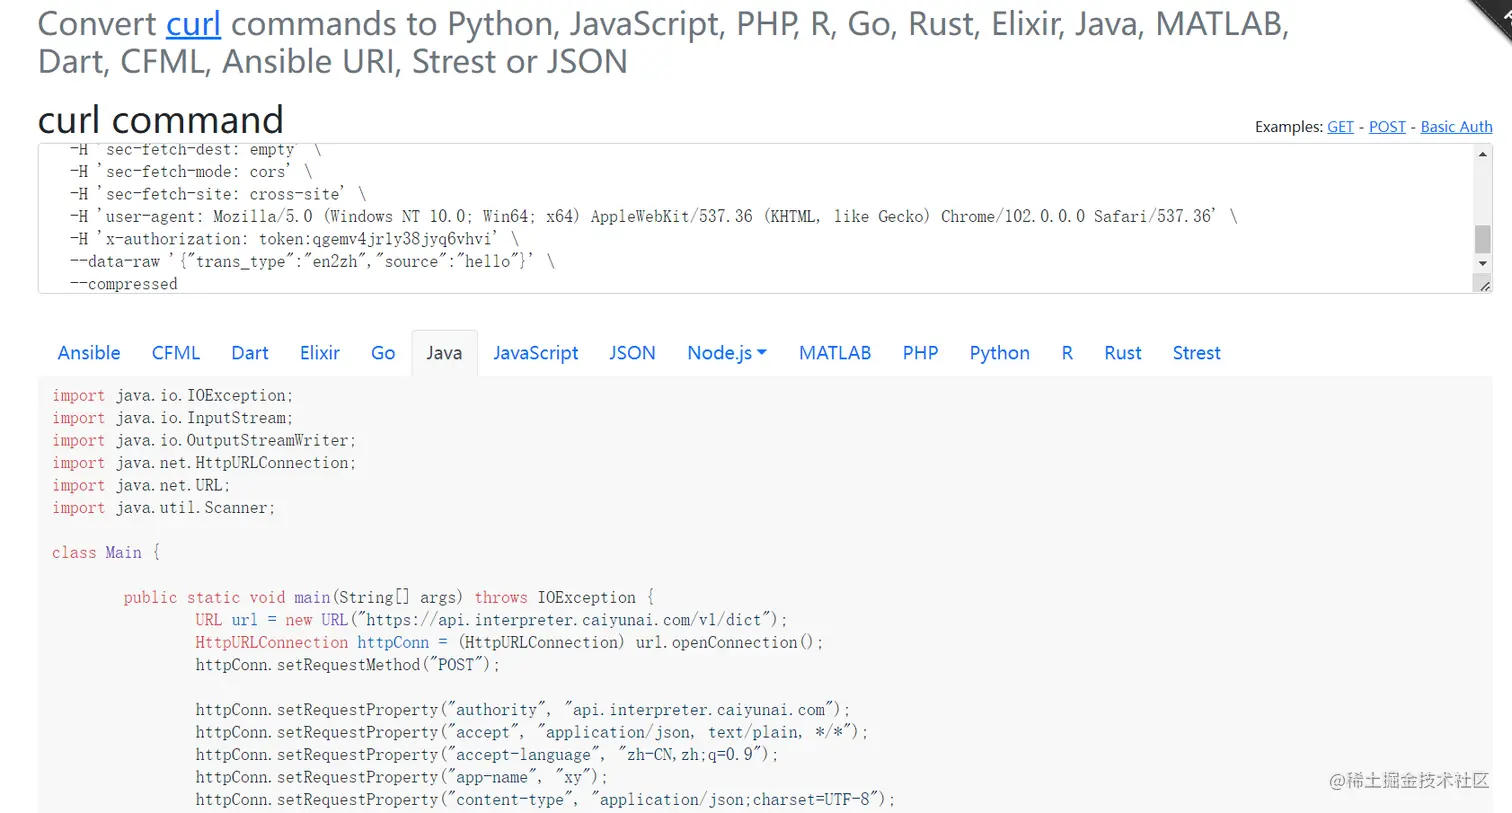1512x813 pixels.
Task: Click the 'url.openConnection()' code line
Action: (x=509, y=642)
